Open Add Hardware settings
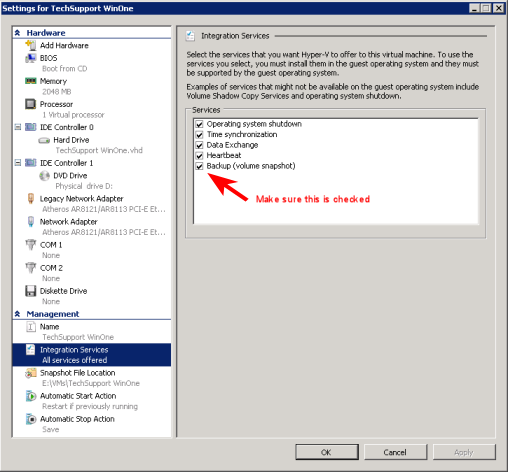The height and width of the screenshot is (472, 508). pyautogui.click(x=64, y=45)
